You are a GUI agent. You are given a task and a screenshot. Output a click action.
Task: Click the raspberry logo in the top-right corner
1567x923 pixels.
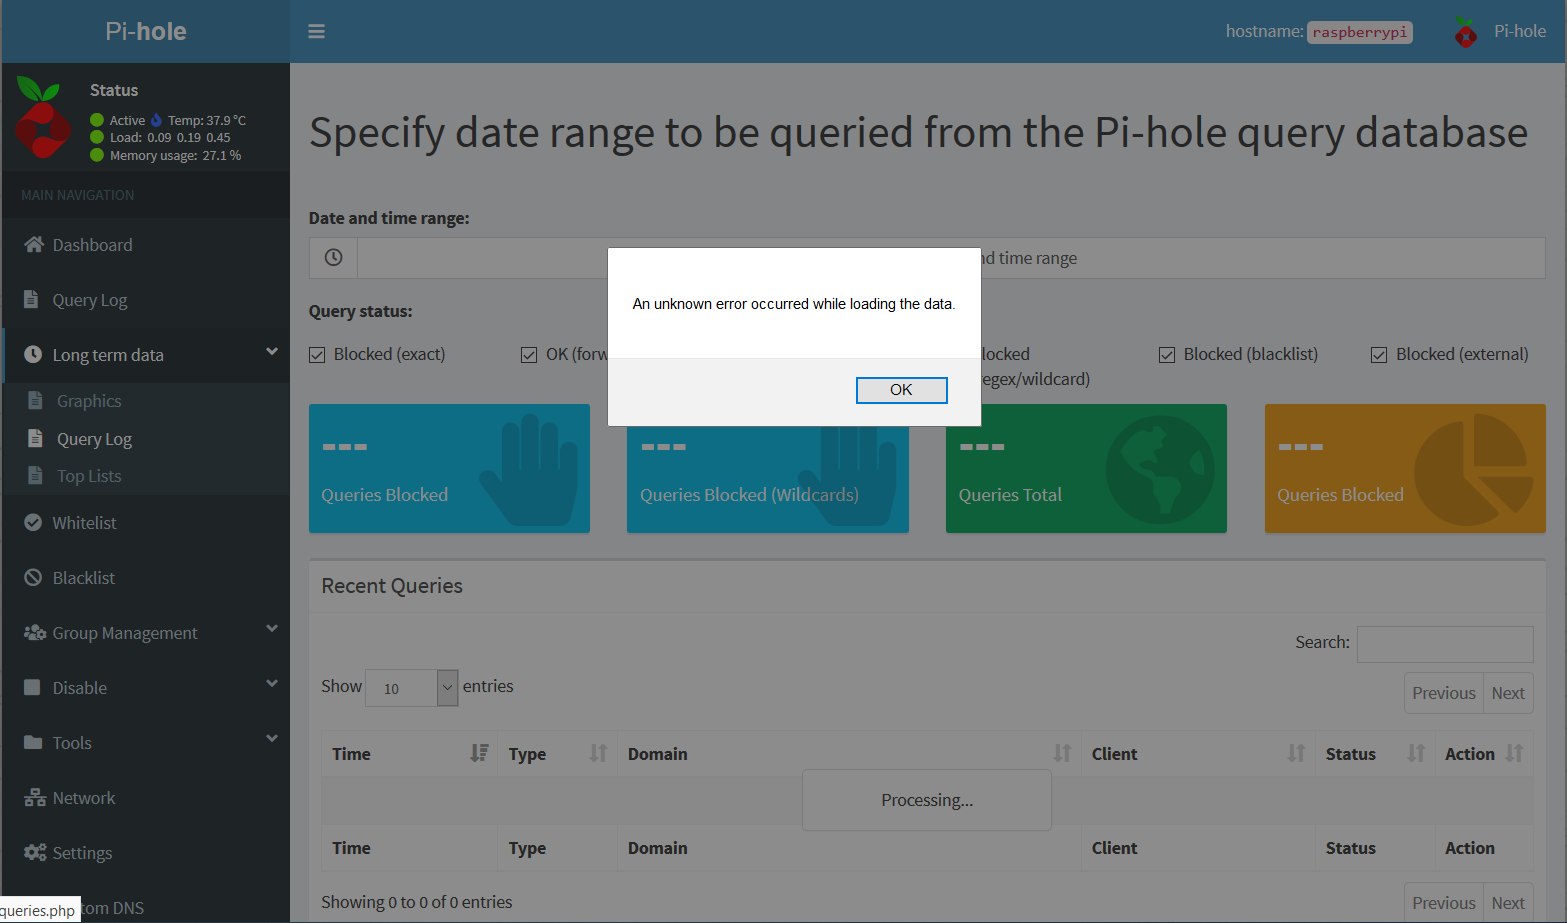[x=1465, y=31]
